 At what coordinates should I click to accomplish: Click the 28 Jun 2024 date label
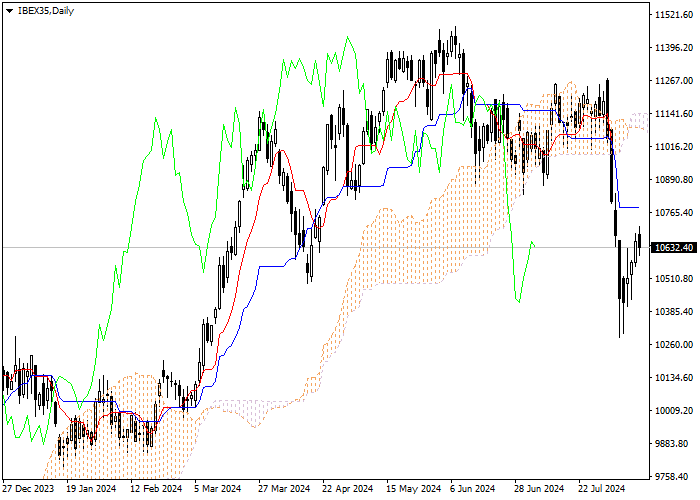tap(539, 489)
